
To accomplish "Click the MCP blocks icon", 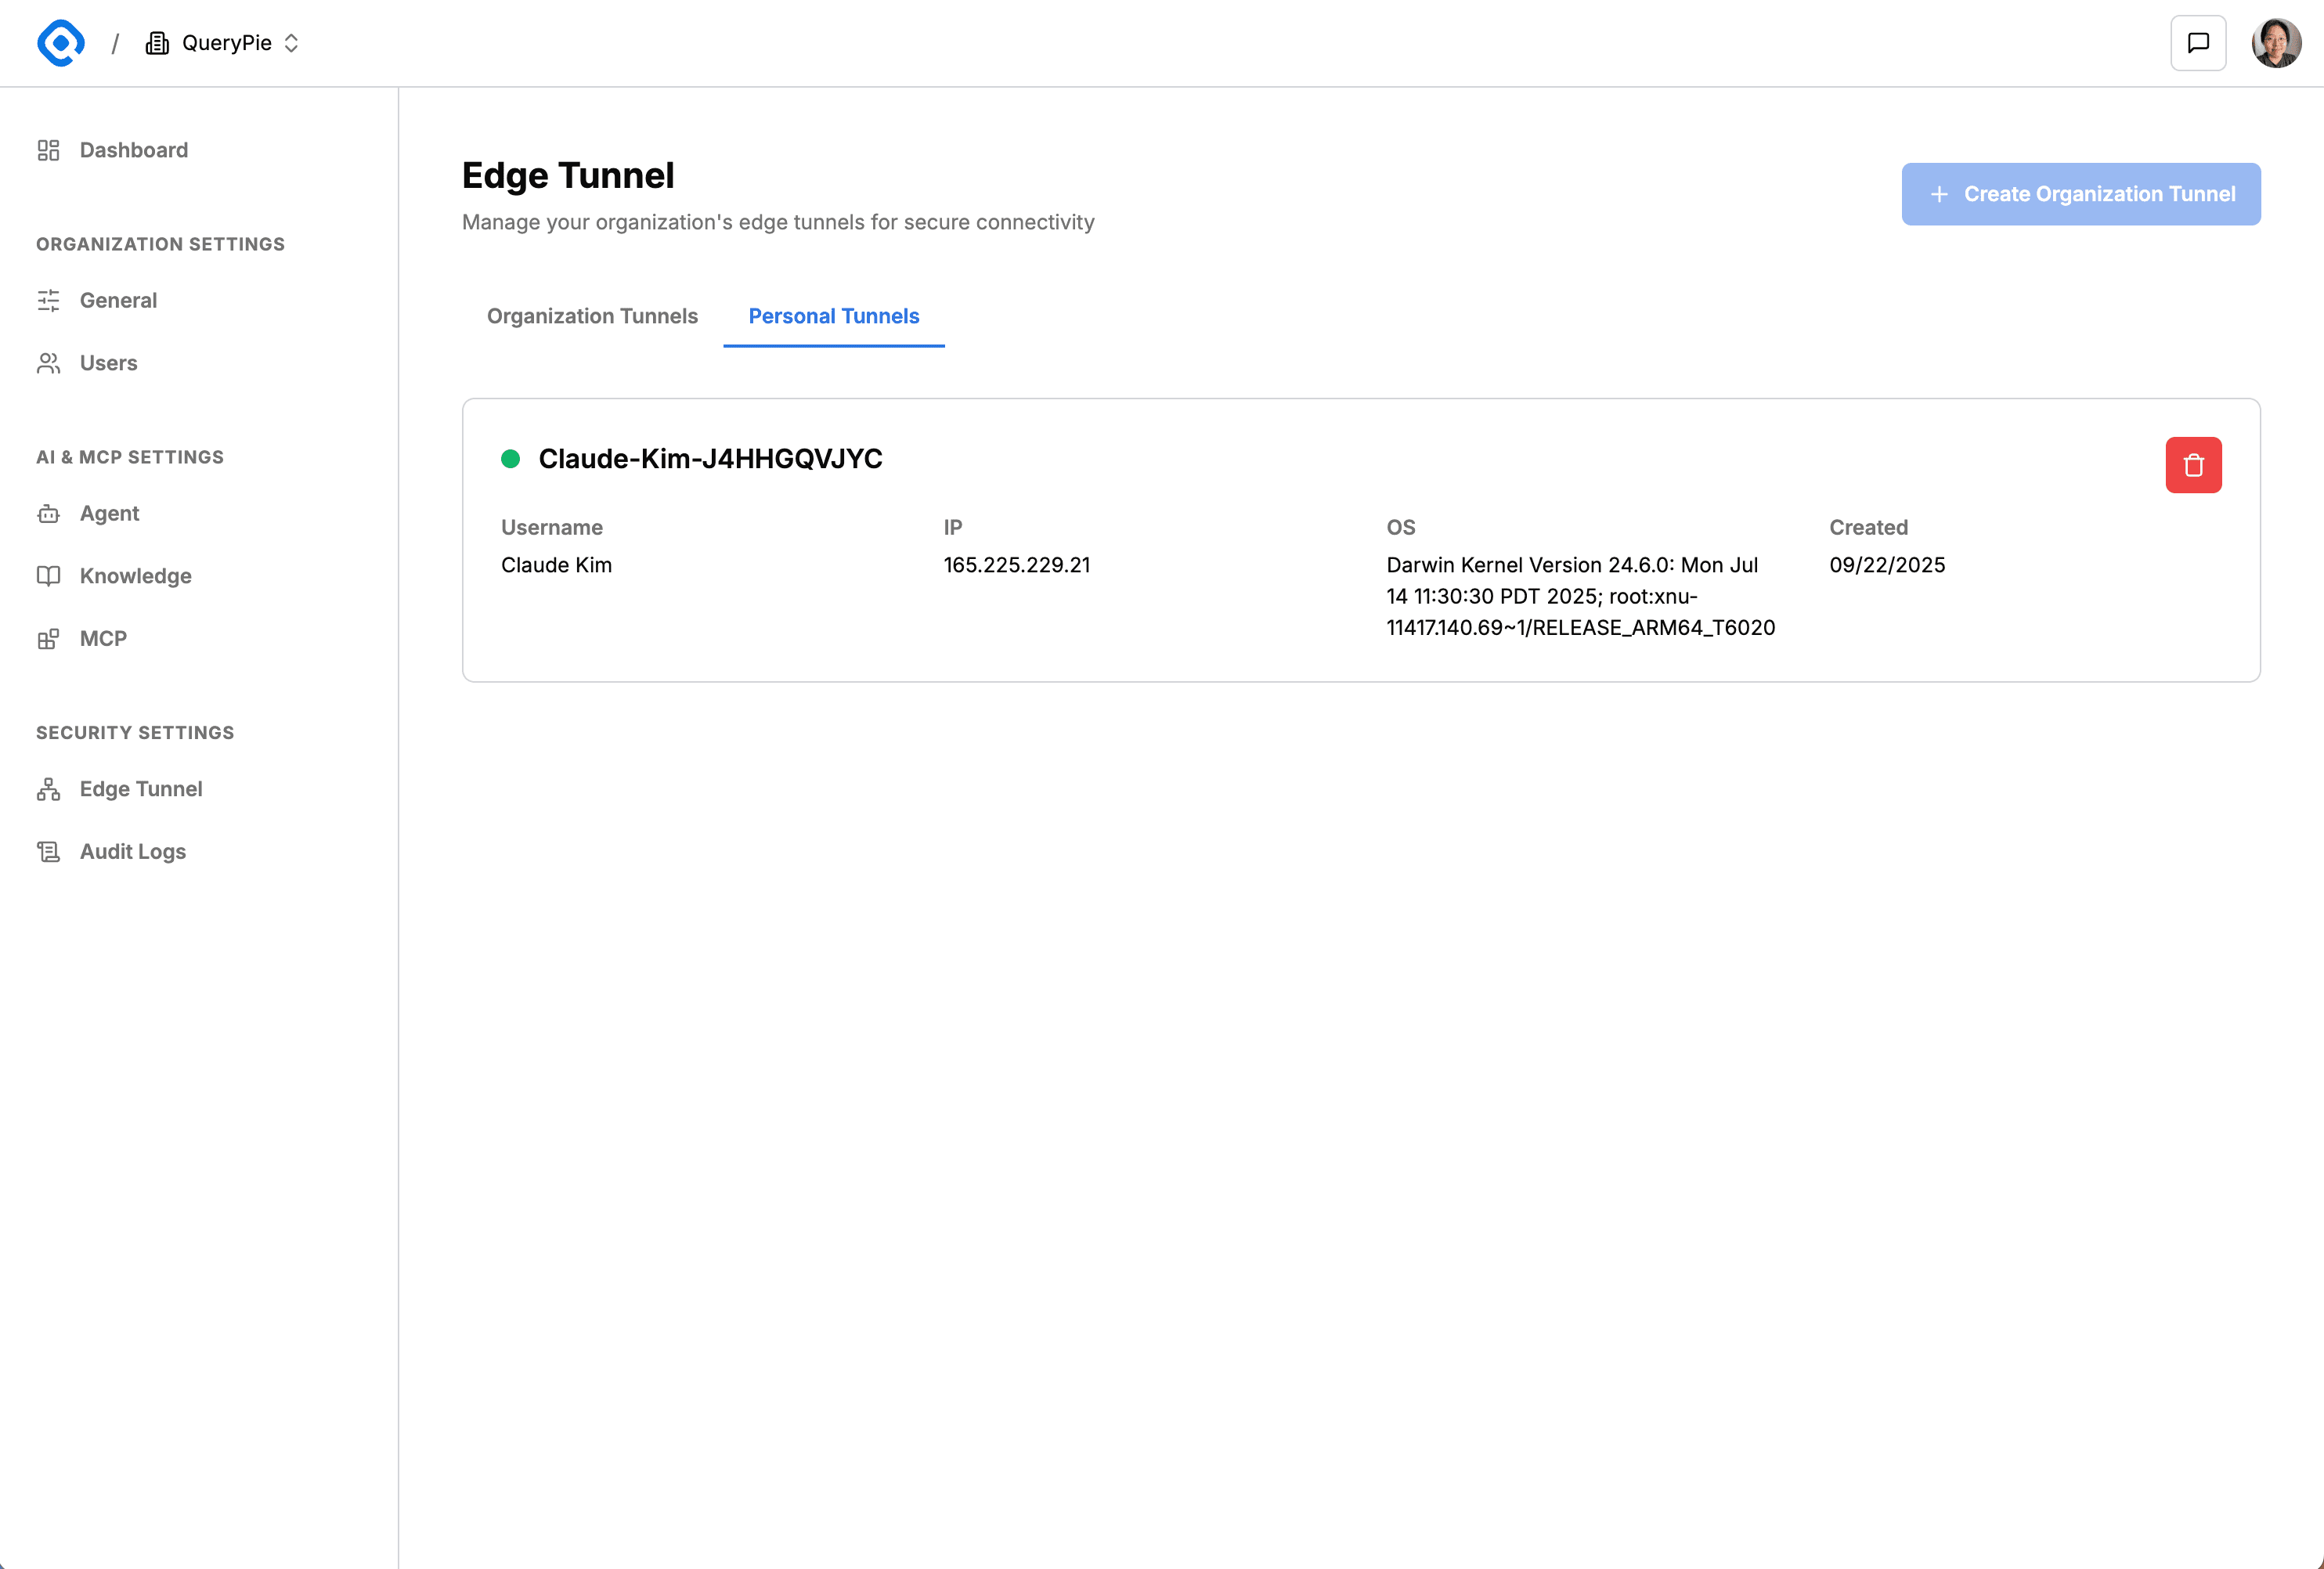I will [48, 639].
